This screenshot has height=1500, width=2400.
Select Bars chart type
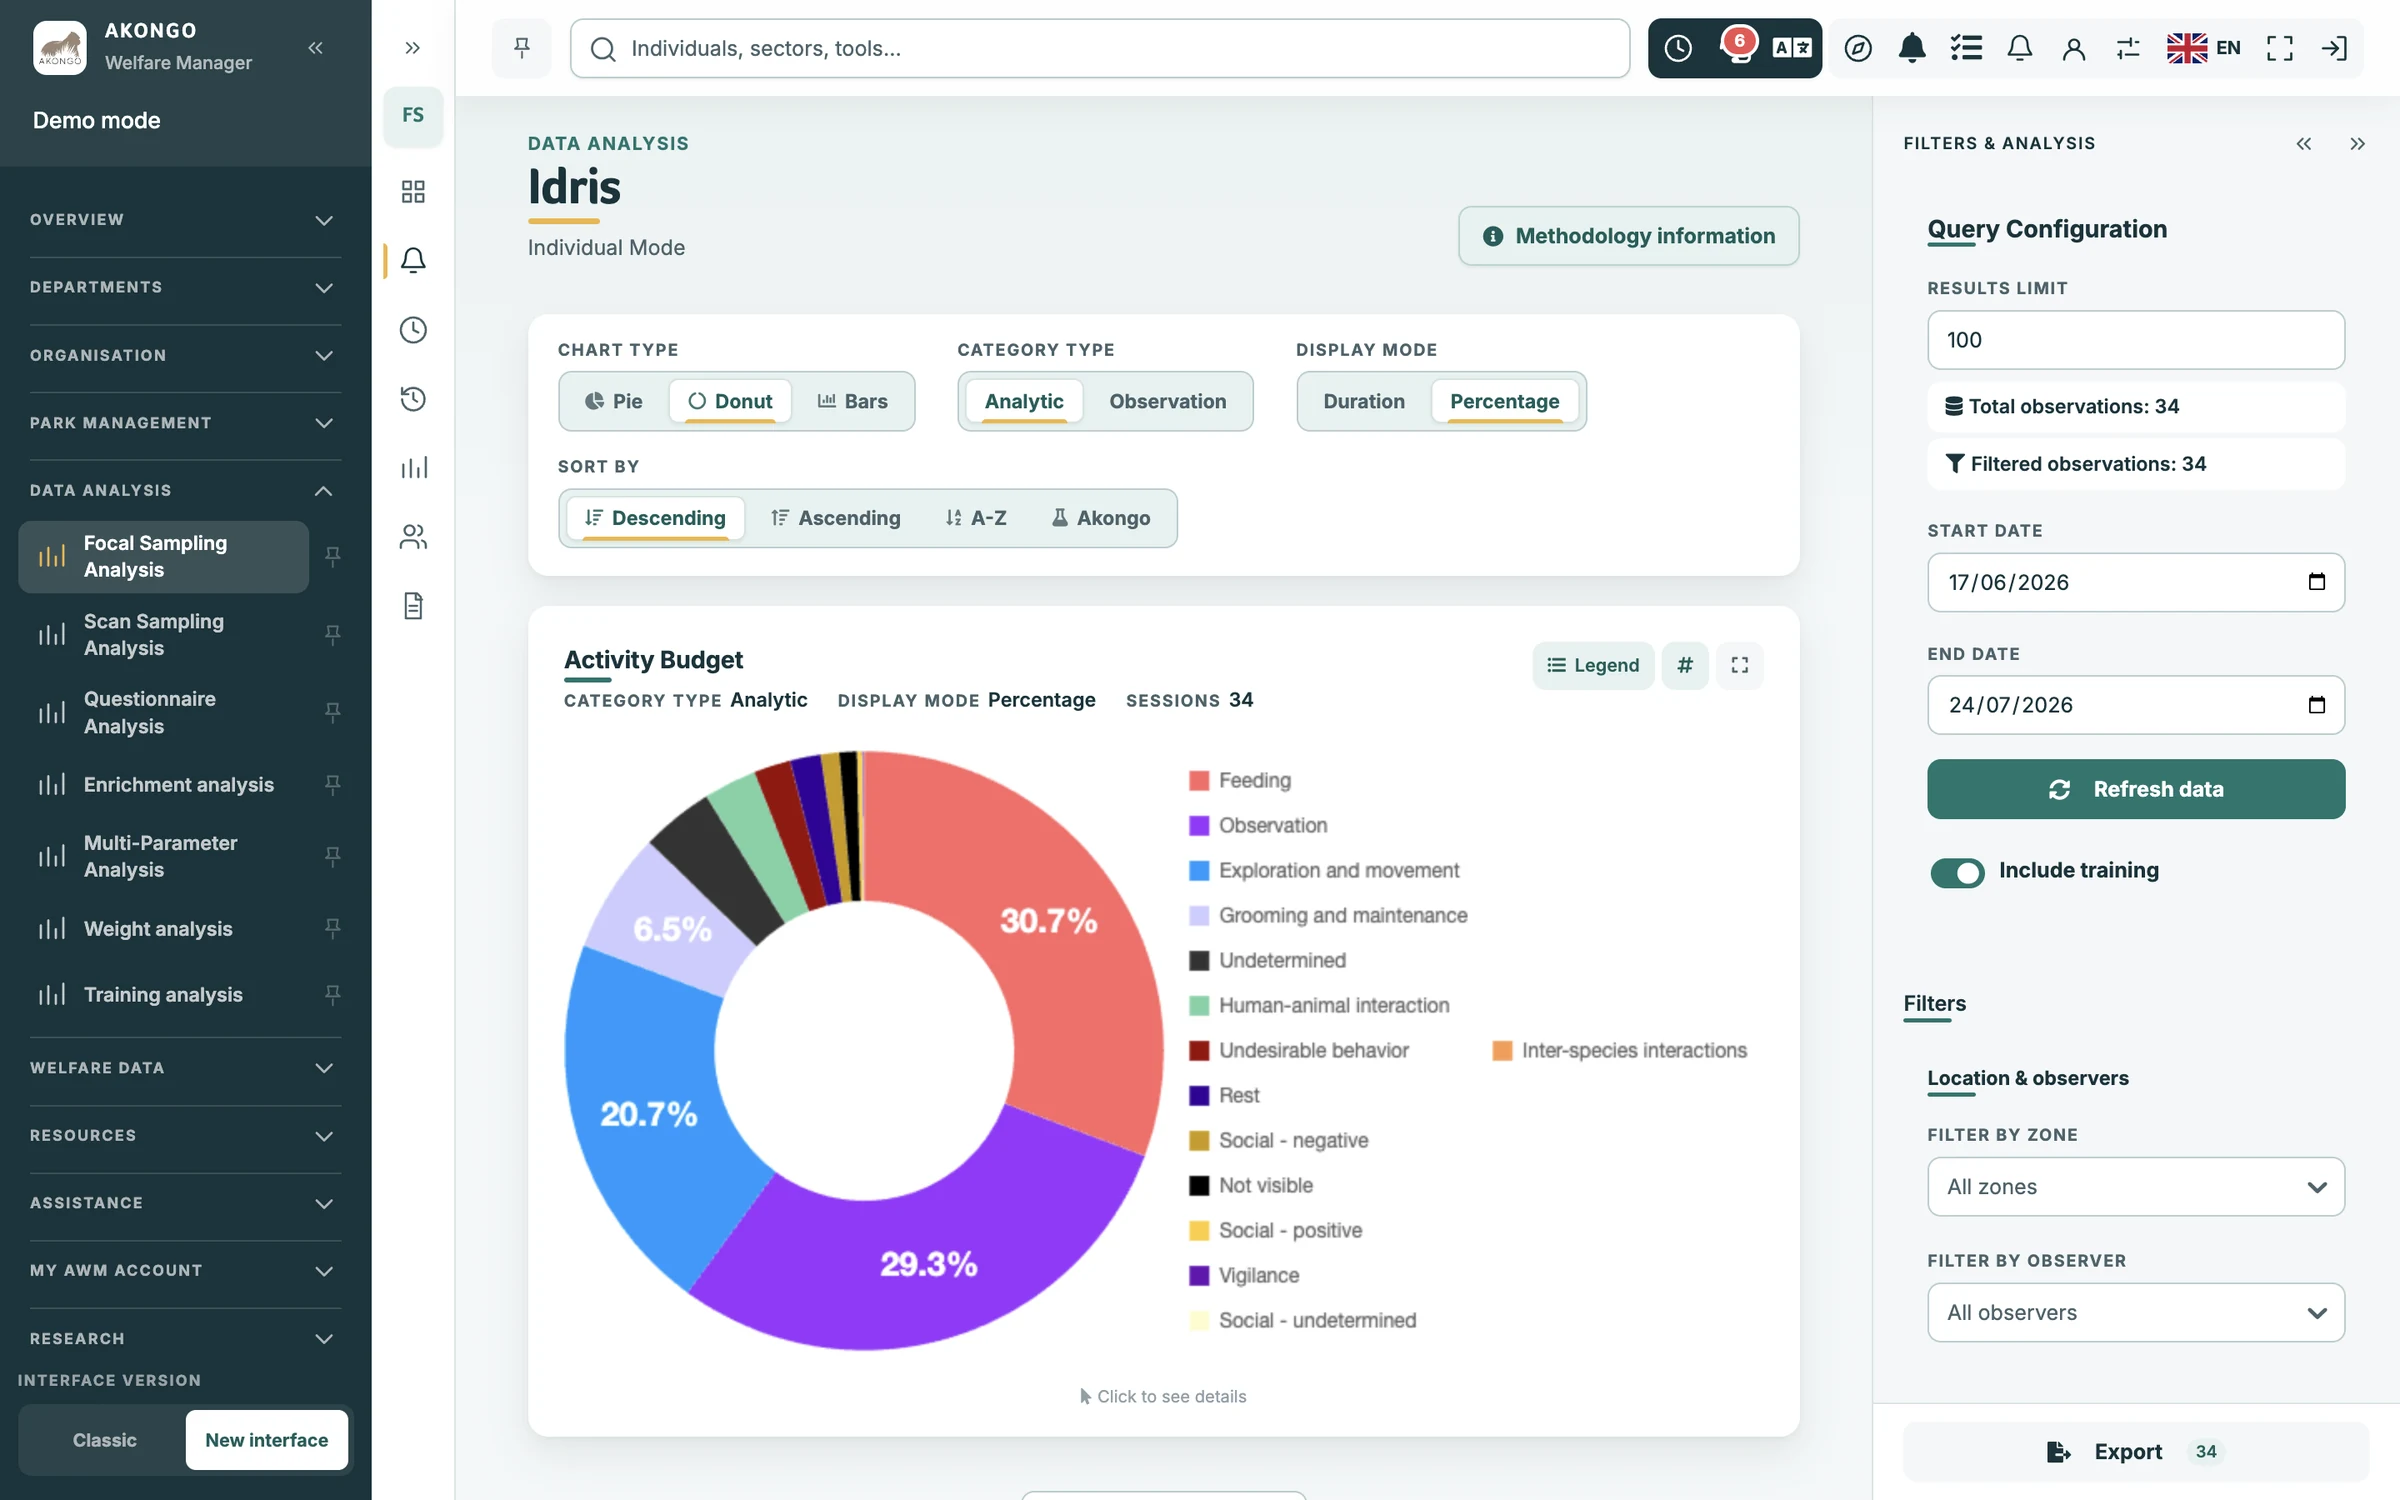click(x=852, y=401)
